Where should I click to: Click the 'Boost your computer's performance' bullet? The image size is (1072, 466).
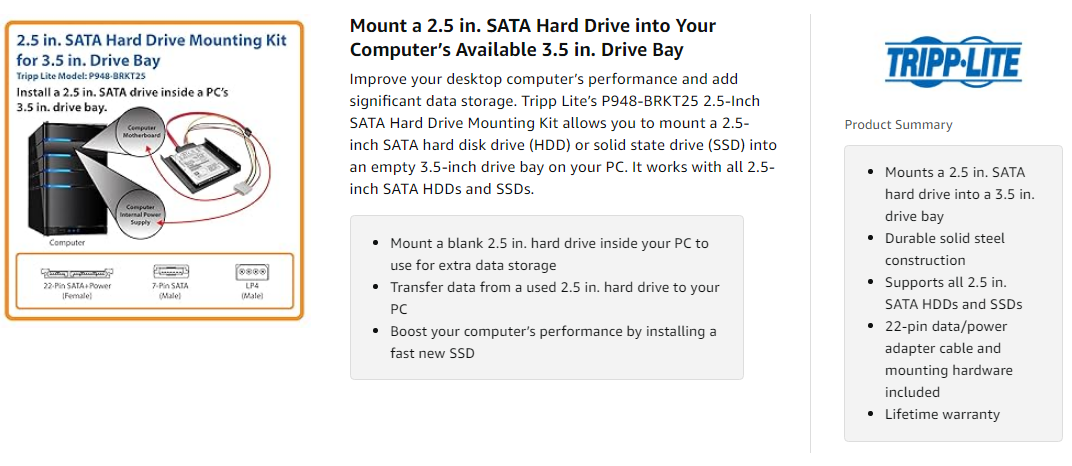[x=553, y=342]
